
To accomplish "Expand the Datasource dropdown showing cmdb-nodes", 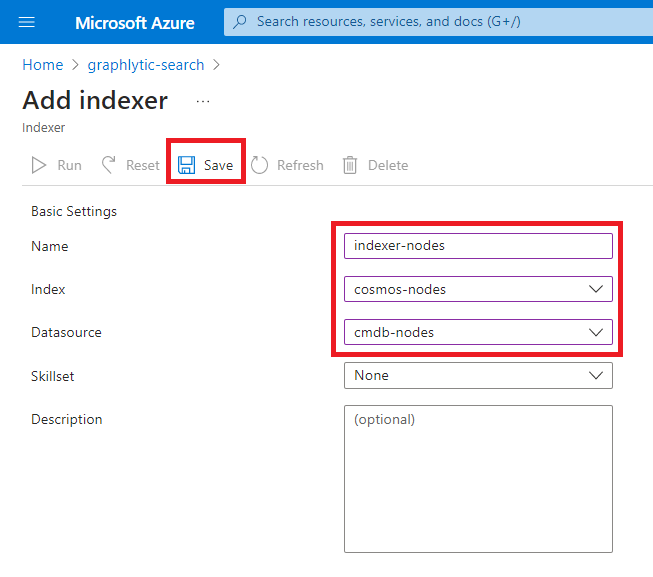I will pos(596,332).
